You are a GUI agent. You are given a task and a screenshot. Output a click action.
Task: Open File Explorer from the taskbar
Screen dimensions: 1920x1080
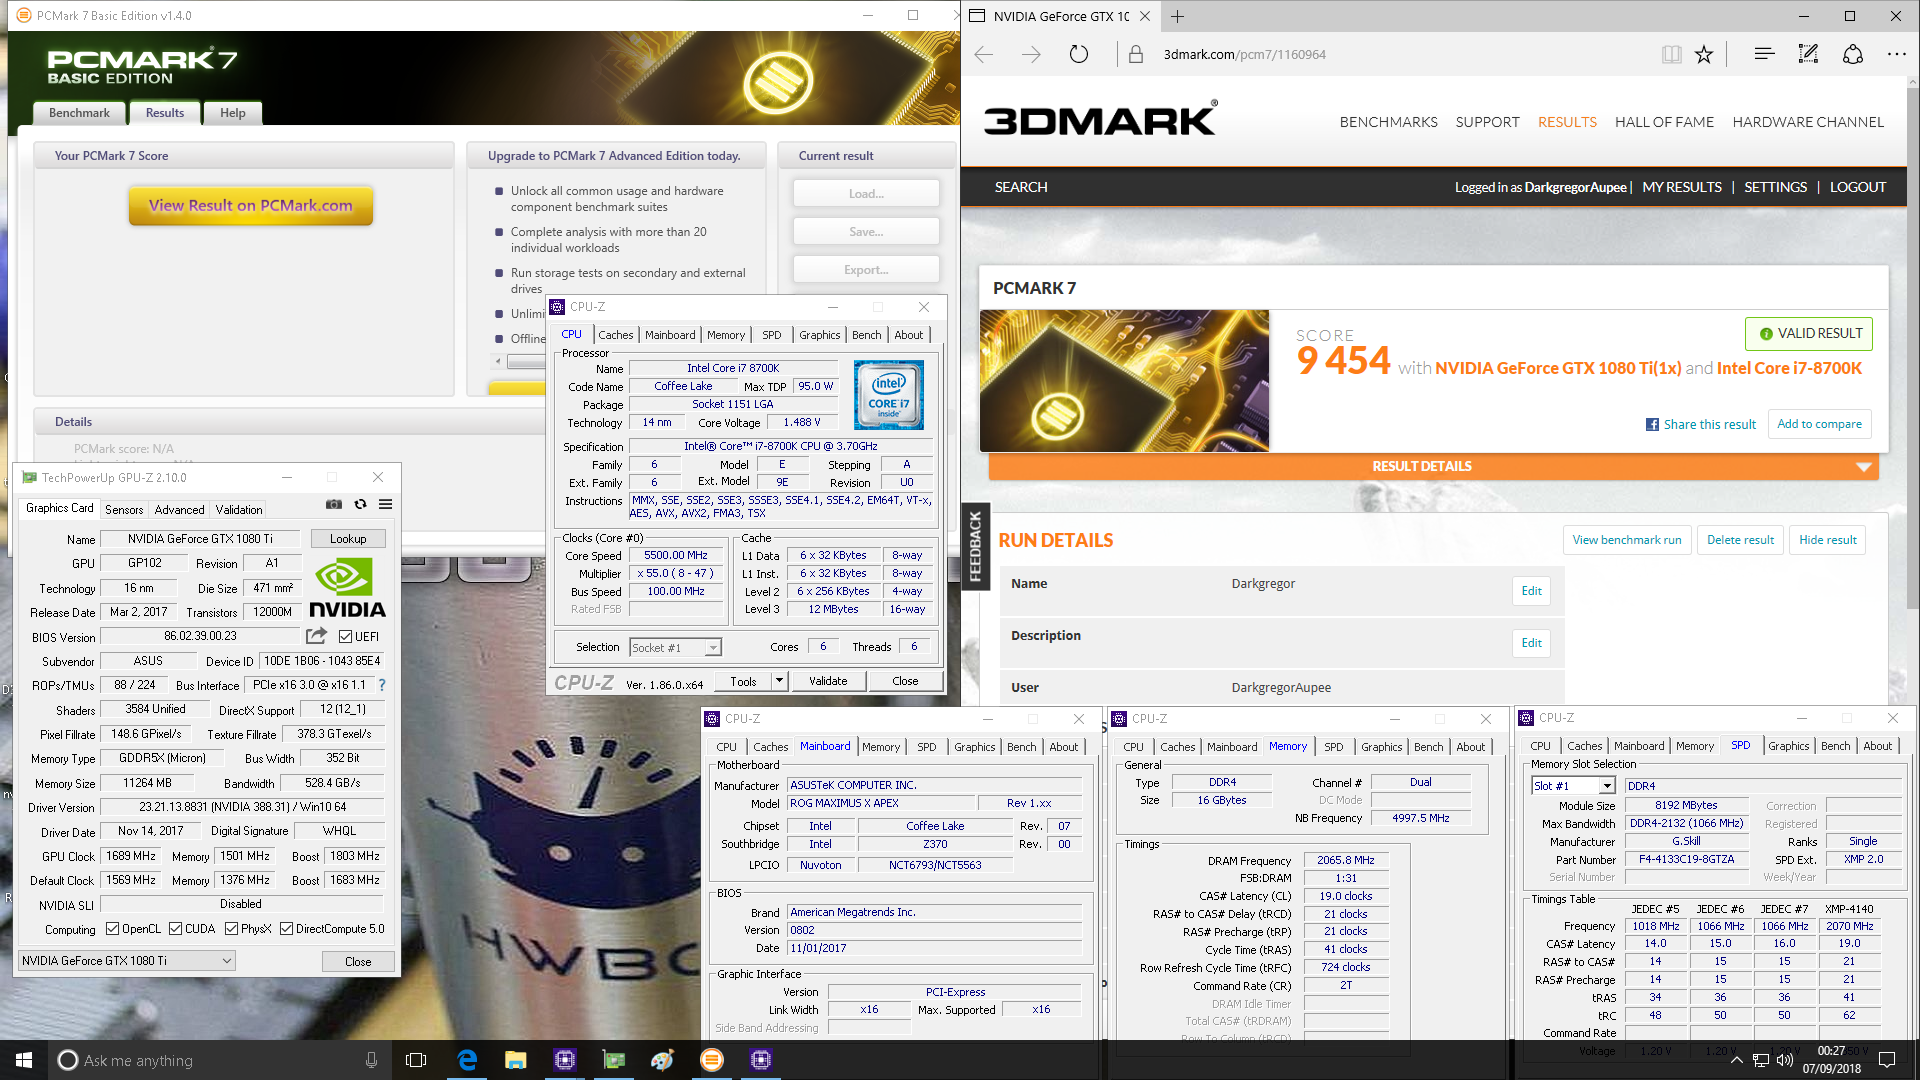pyautogui.click(x=516, y=1060)
